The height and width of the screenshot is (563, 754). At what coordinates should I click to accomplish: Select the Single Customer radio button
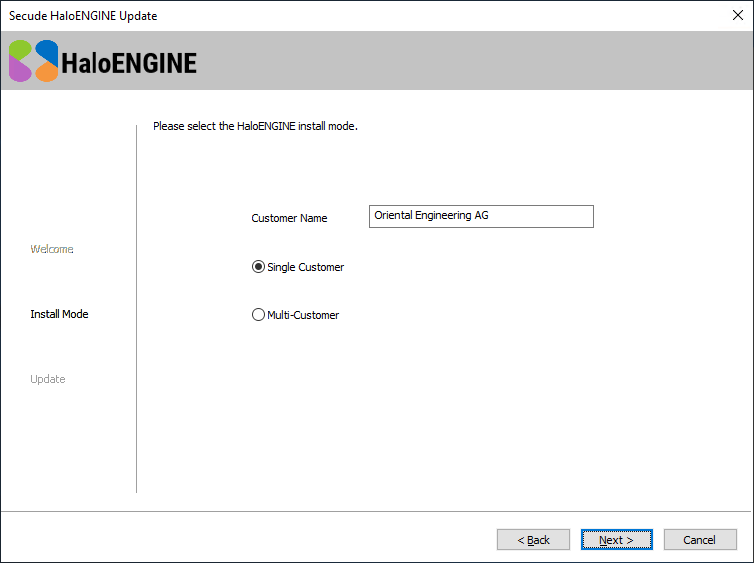[x=258, y=267]
